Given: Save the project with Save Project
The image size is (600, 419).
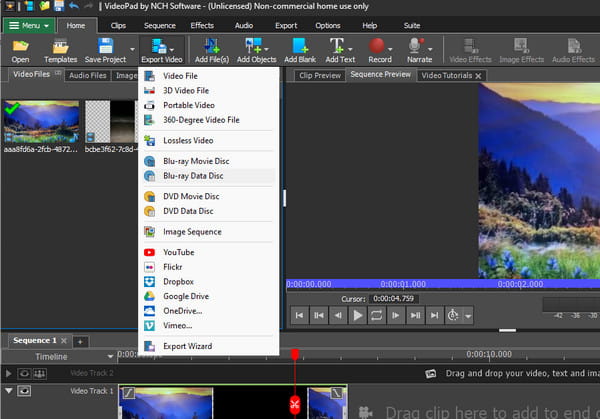Looking at the screenshot, I should (105, 51).
